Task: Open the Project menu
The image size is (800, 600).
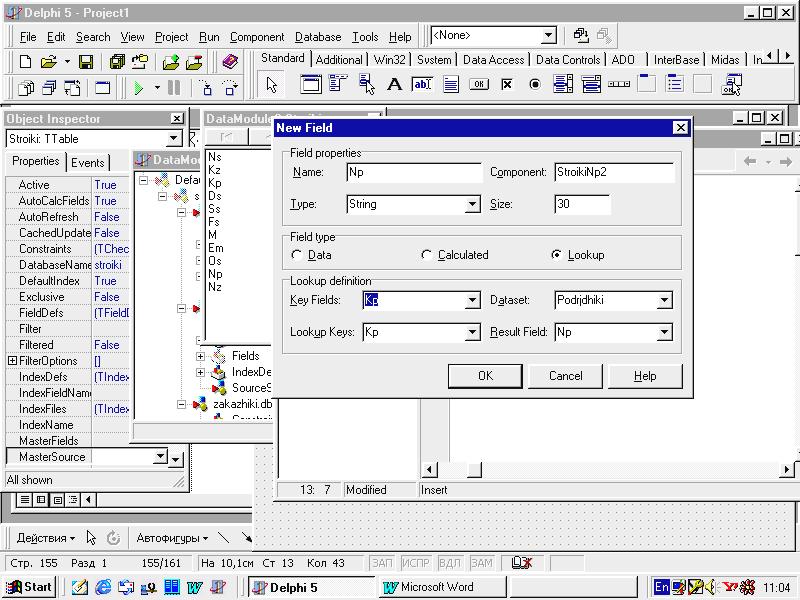Action: pos(171,37)
